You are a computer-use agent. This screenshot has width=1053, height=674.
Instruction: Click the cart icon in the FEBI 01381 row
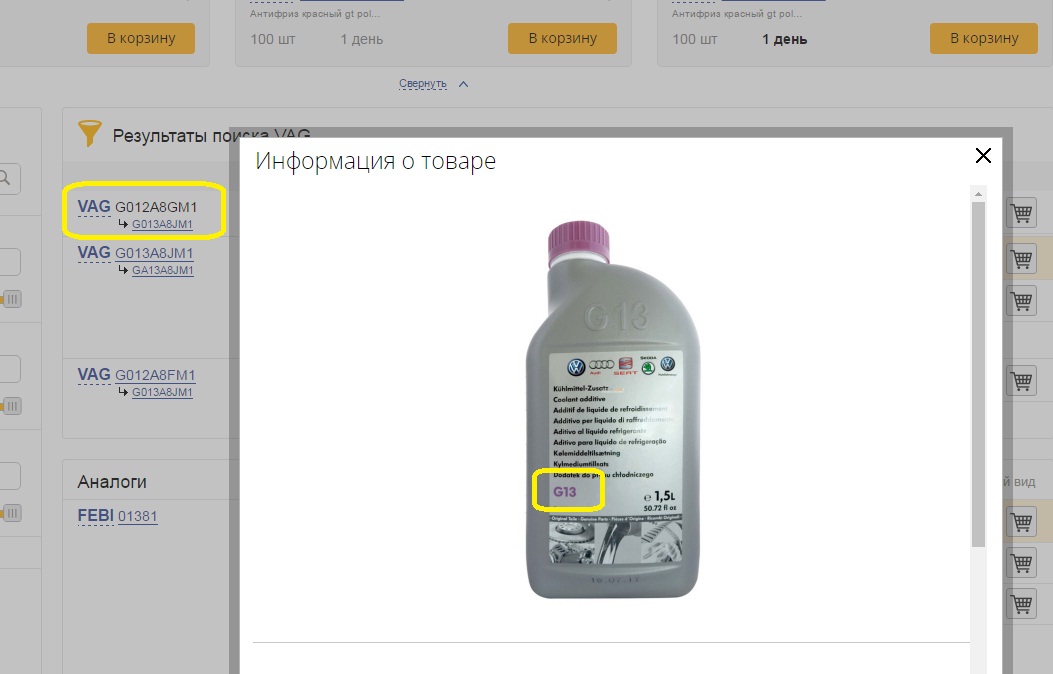[x=1021, y=521]
